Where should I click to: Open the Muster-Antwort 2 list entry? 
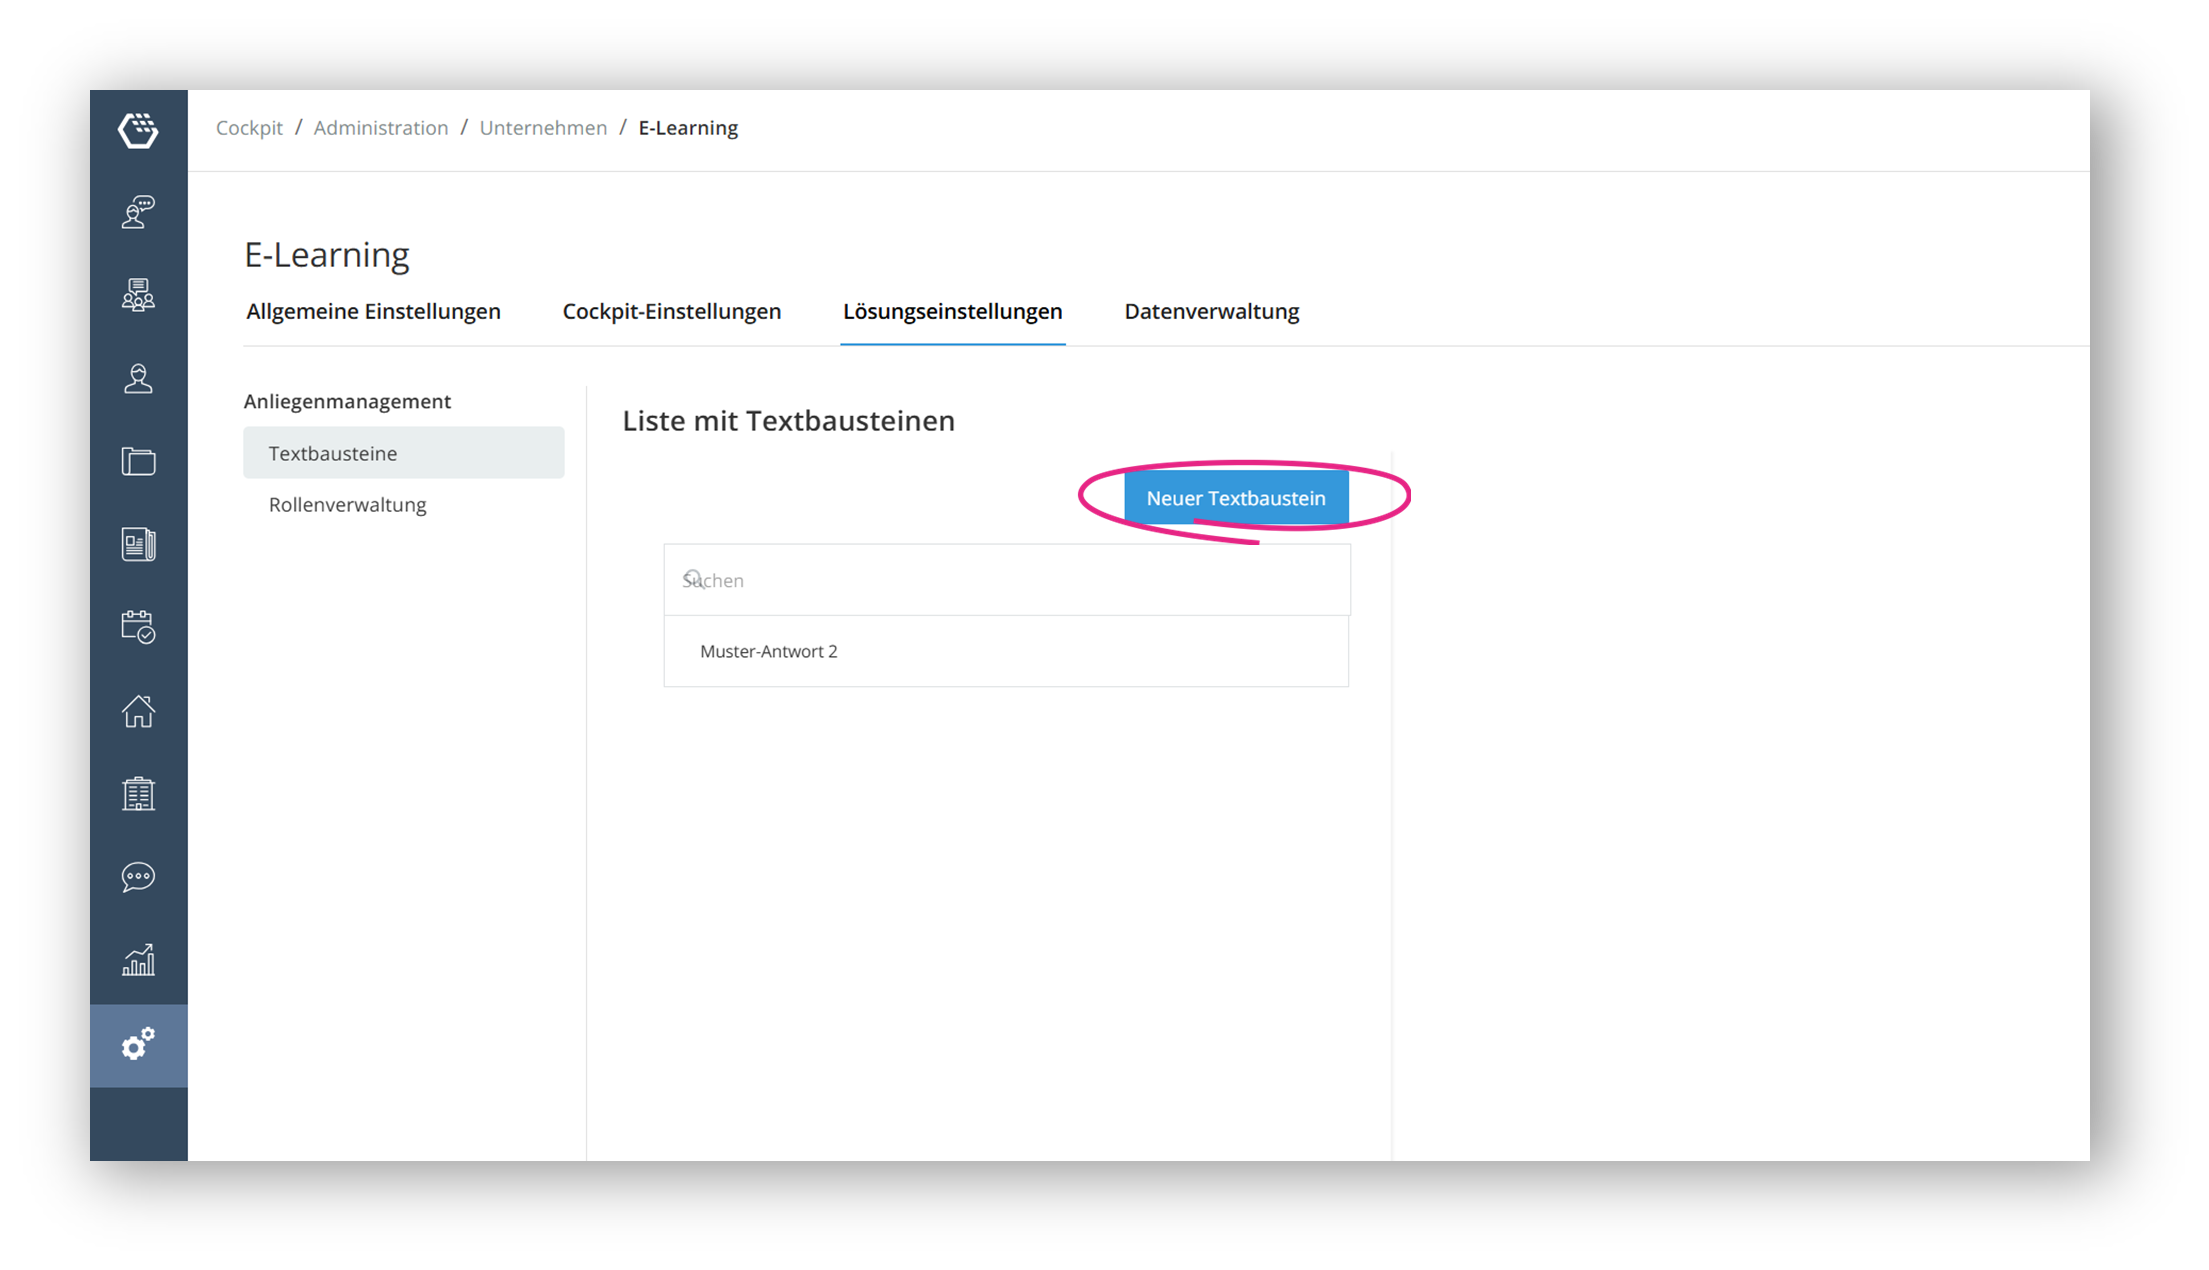tap(1006, 651)
